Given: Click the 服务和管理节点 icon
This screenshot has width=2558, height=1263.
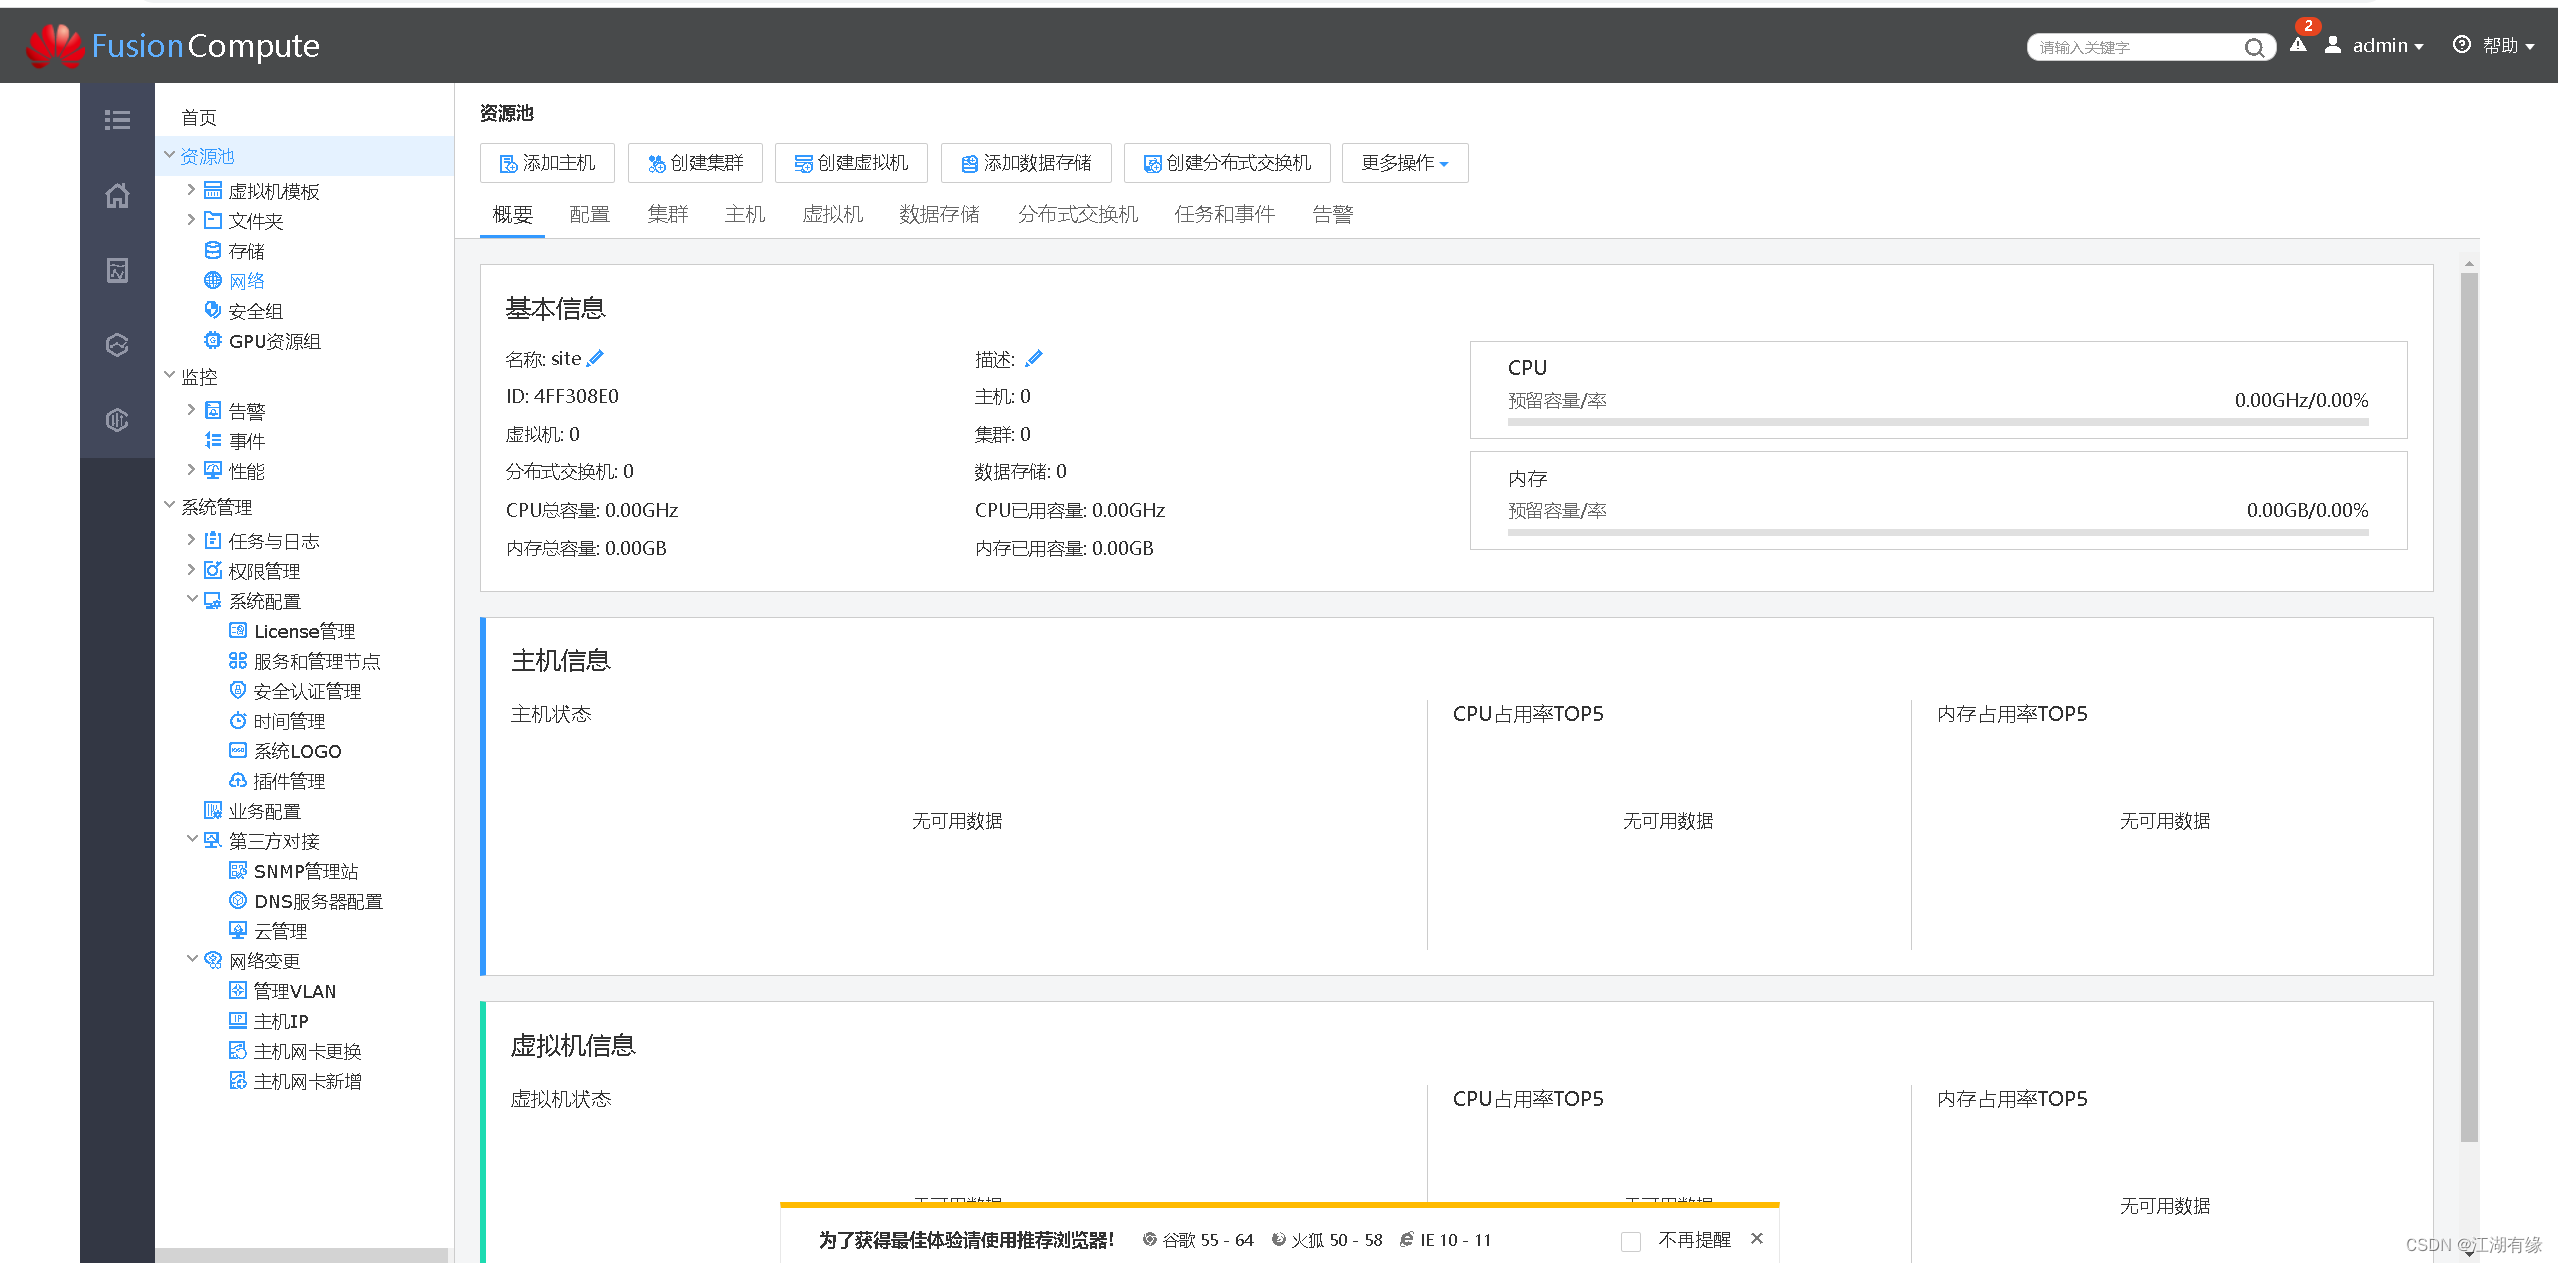Looking at the screenshot, I should (238, 660).
